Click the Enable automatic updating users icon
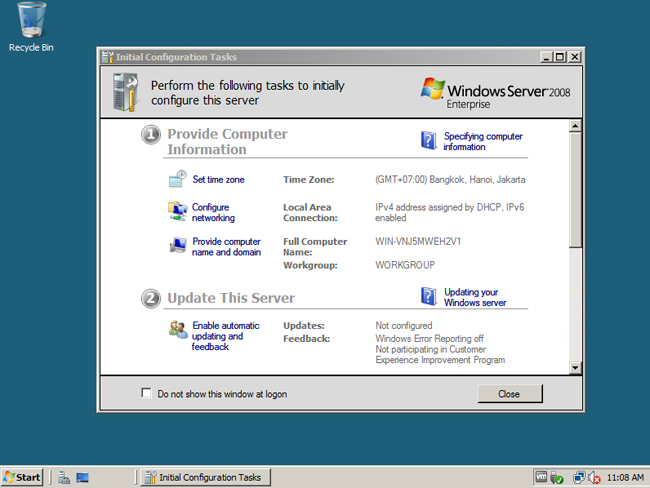The height and width of the screenshot is (488, 650). 178,330
